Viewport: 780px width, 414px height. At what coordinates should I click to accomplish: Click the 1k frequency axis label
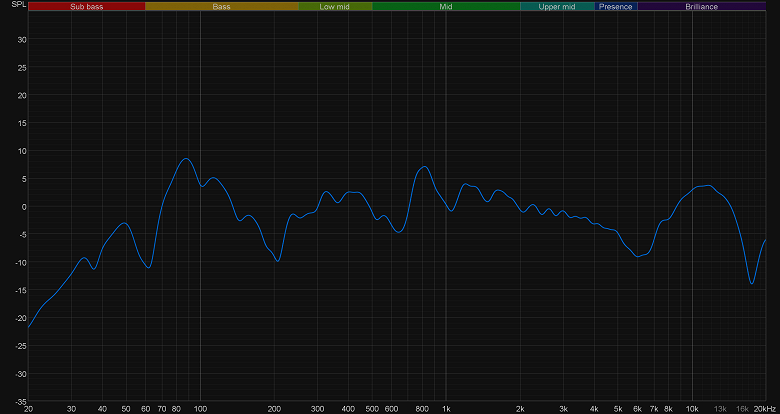446,409
